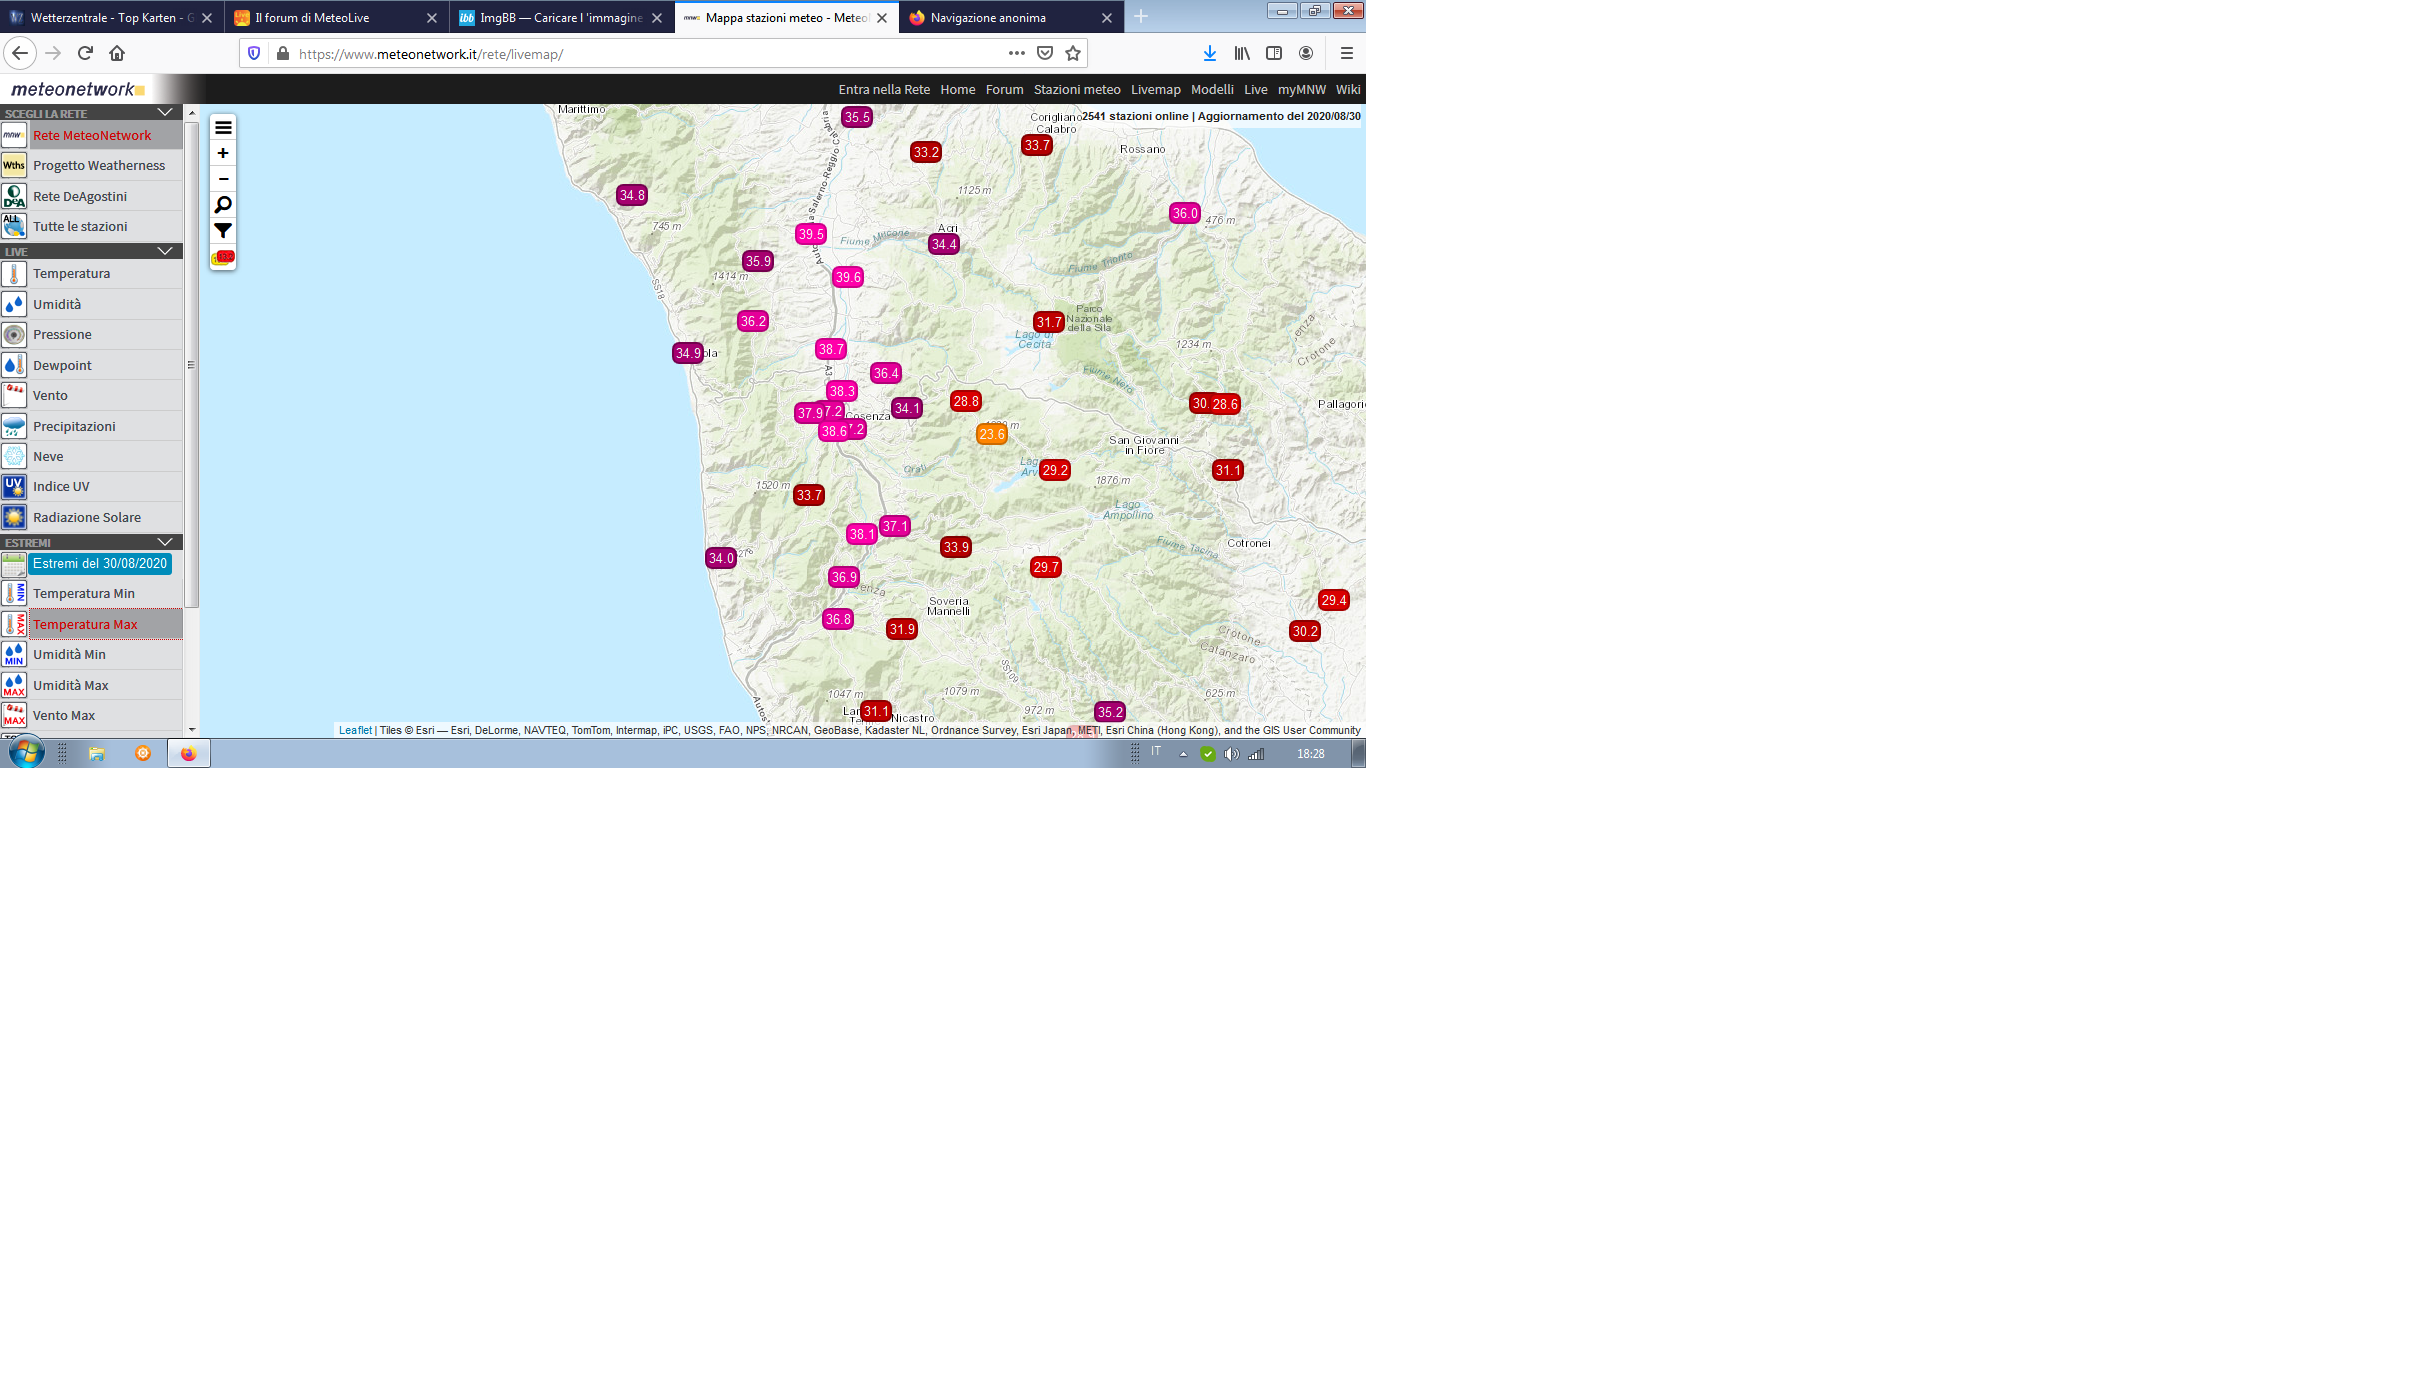Viewport: 2420px width, 1396px height.
Task: Open the Modelli navigation link
Action: tap(1212, 89)
